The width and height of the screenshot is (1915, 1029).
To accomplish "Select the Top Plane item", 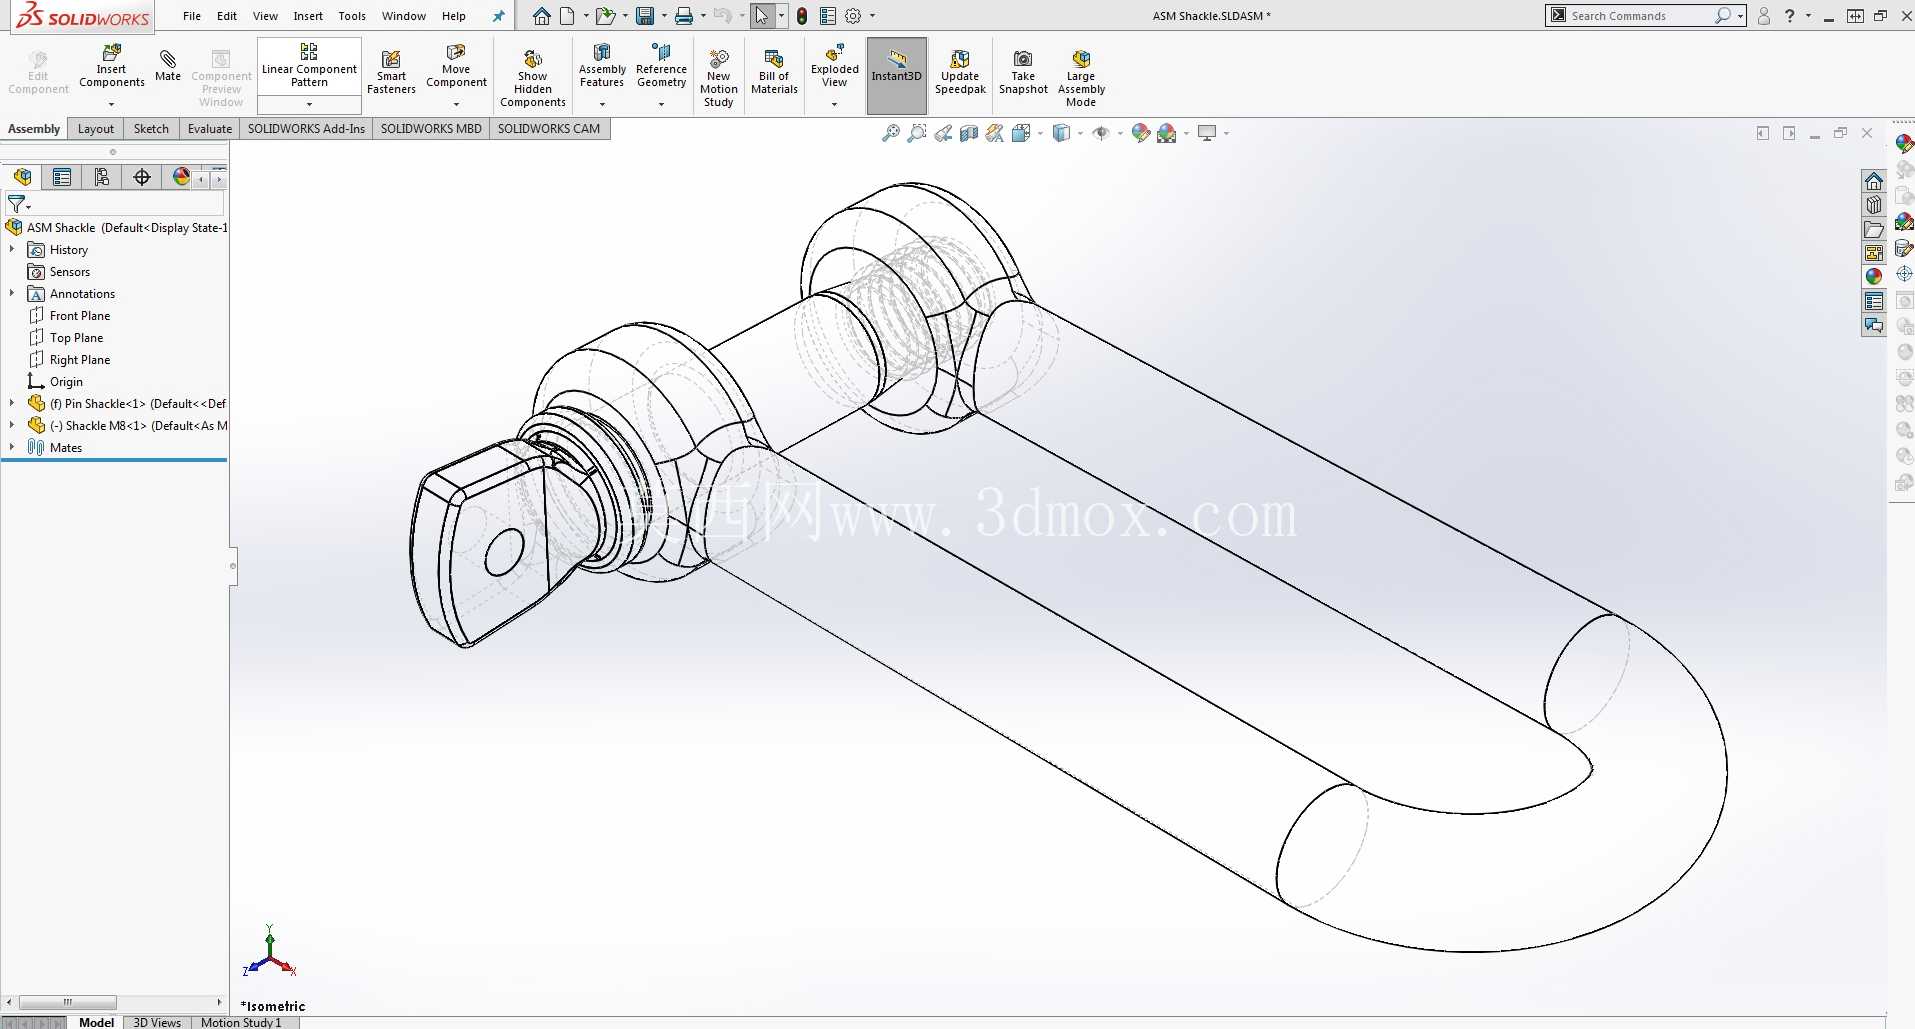I will tap(76, 338).
